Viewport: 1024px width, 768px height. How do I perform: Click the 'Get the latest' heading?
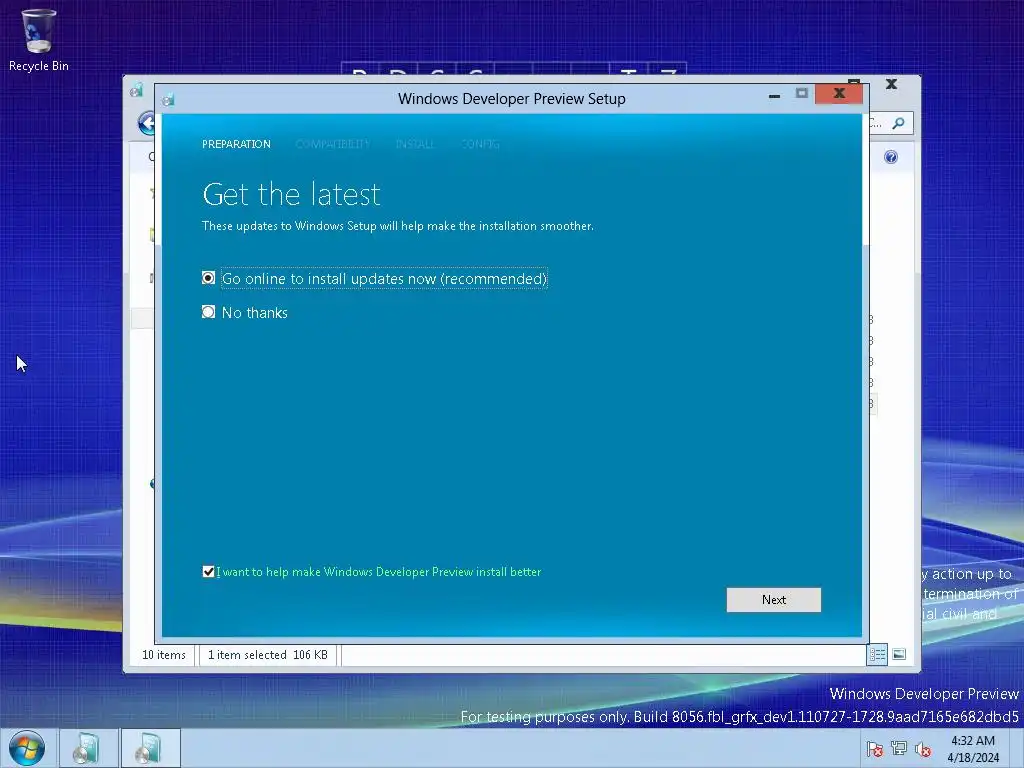pyautogui.click(x=291, y=194)
